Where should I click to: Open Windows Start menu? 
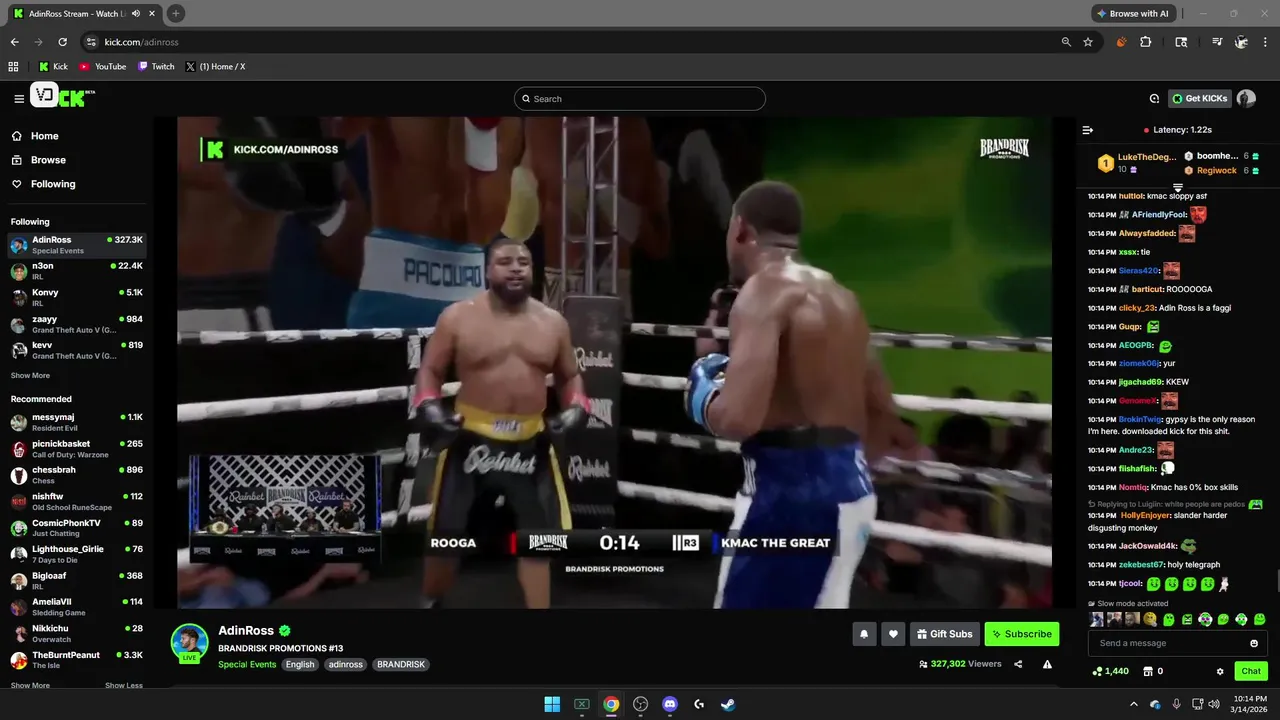[x=552, y=704]
